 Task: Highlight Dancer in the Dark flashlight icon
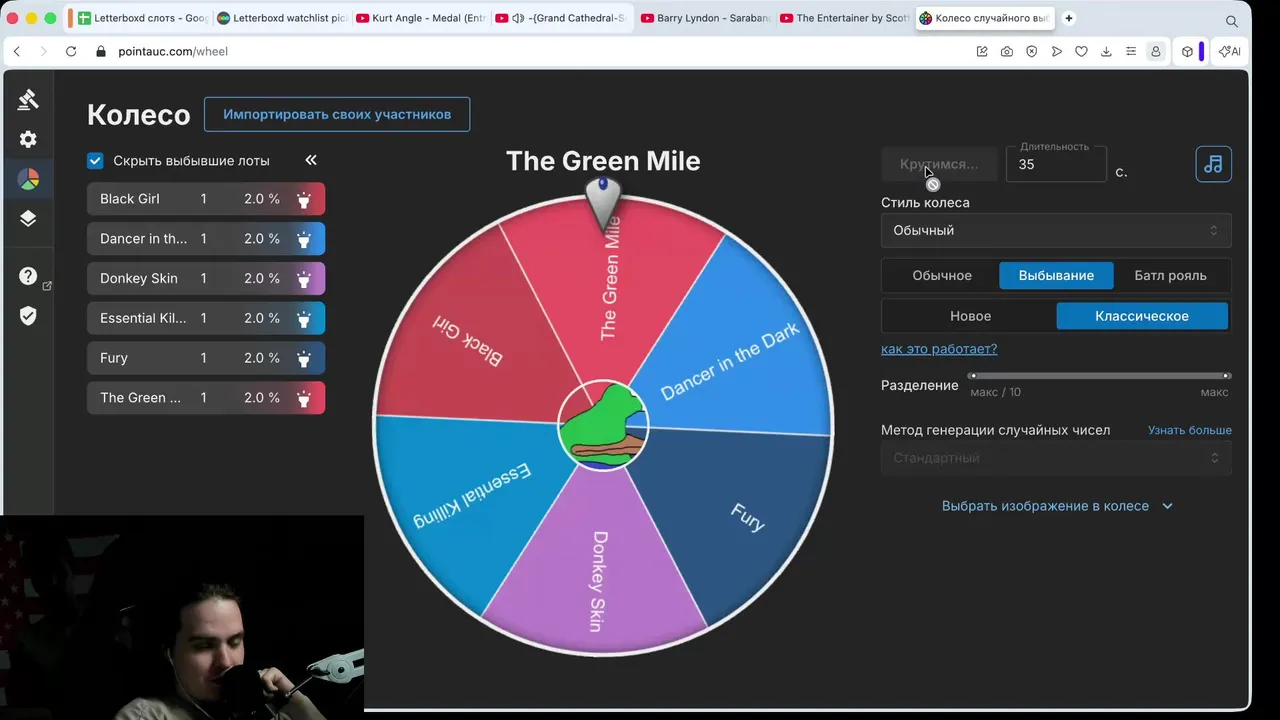click(304, 239)
